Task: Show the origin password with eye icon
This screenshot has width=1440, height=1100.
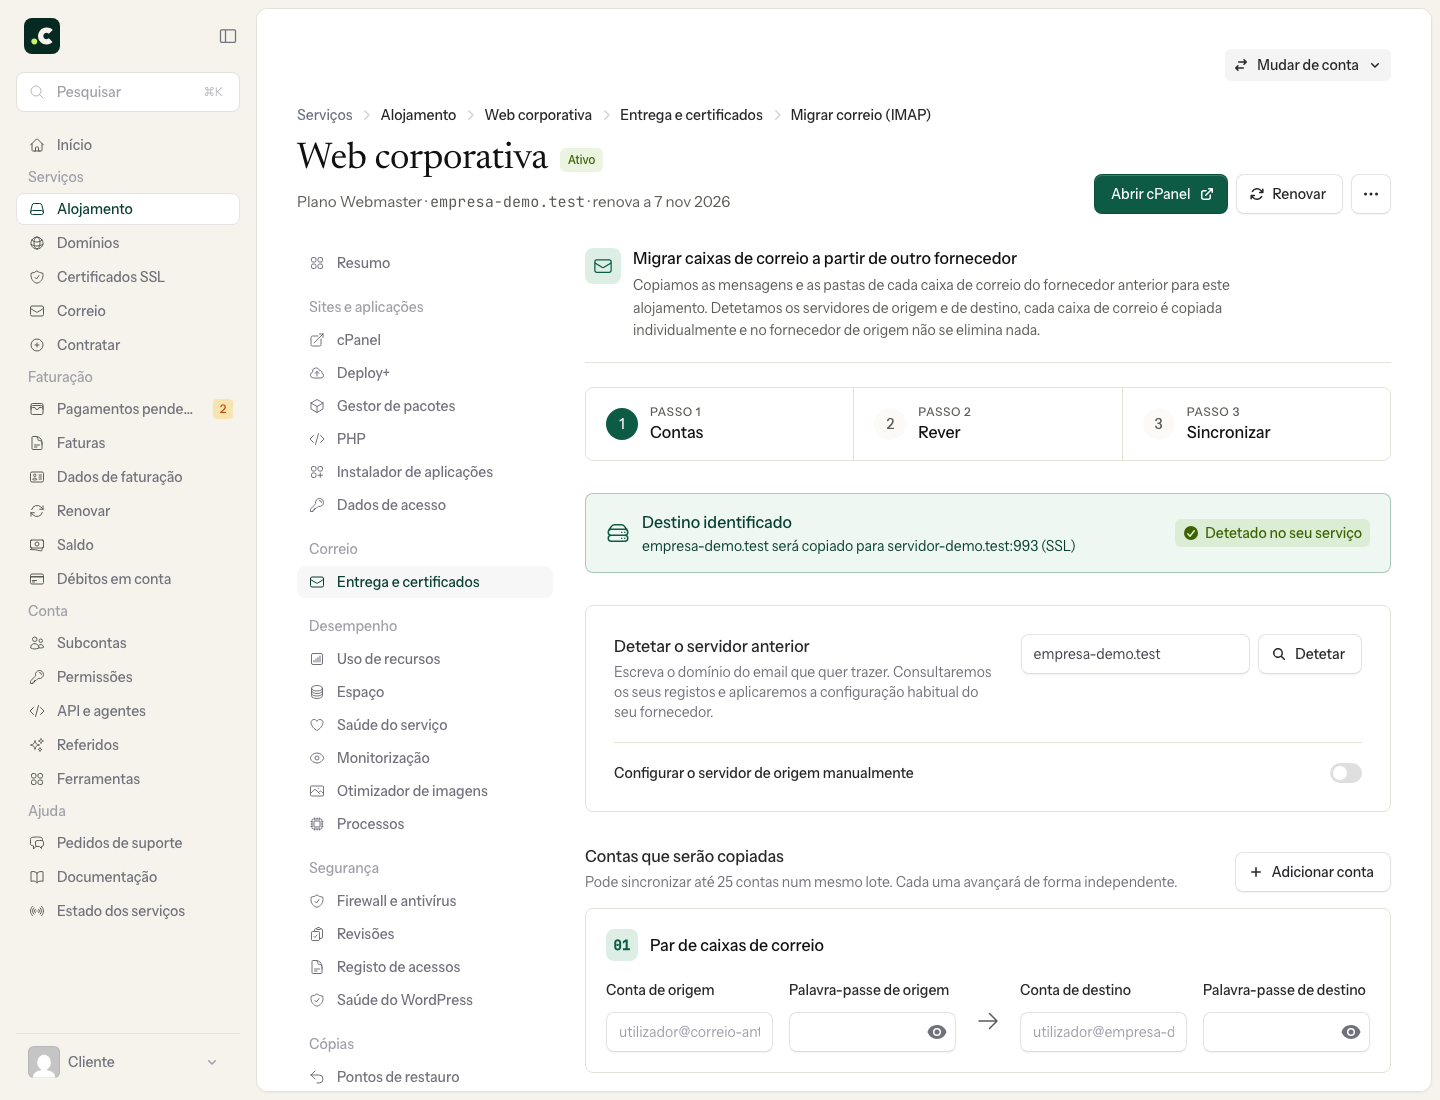Action: [x=937, y=1032]
